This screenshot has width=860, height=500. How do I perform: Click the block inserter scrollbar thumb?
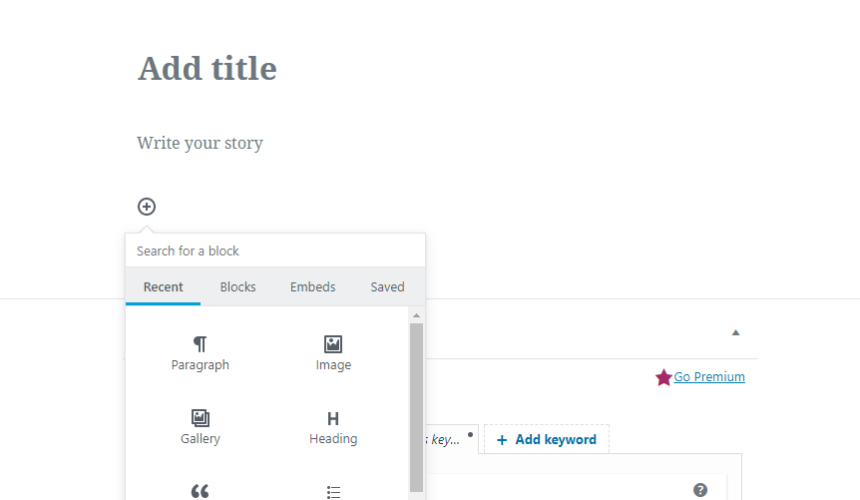[x=416, y=407]
